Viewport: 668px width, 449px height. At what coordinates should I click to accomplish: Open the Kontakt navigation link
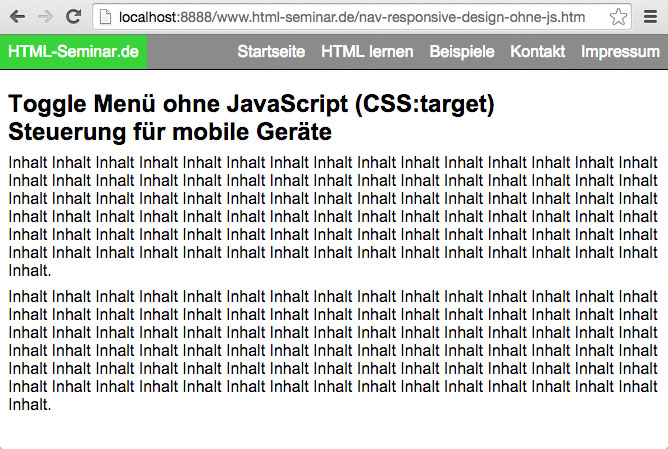538,52
